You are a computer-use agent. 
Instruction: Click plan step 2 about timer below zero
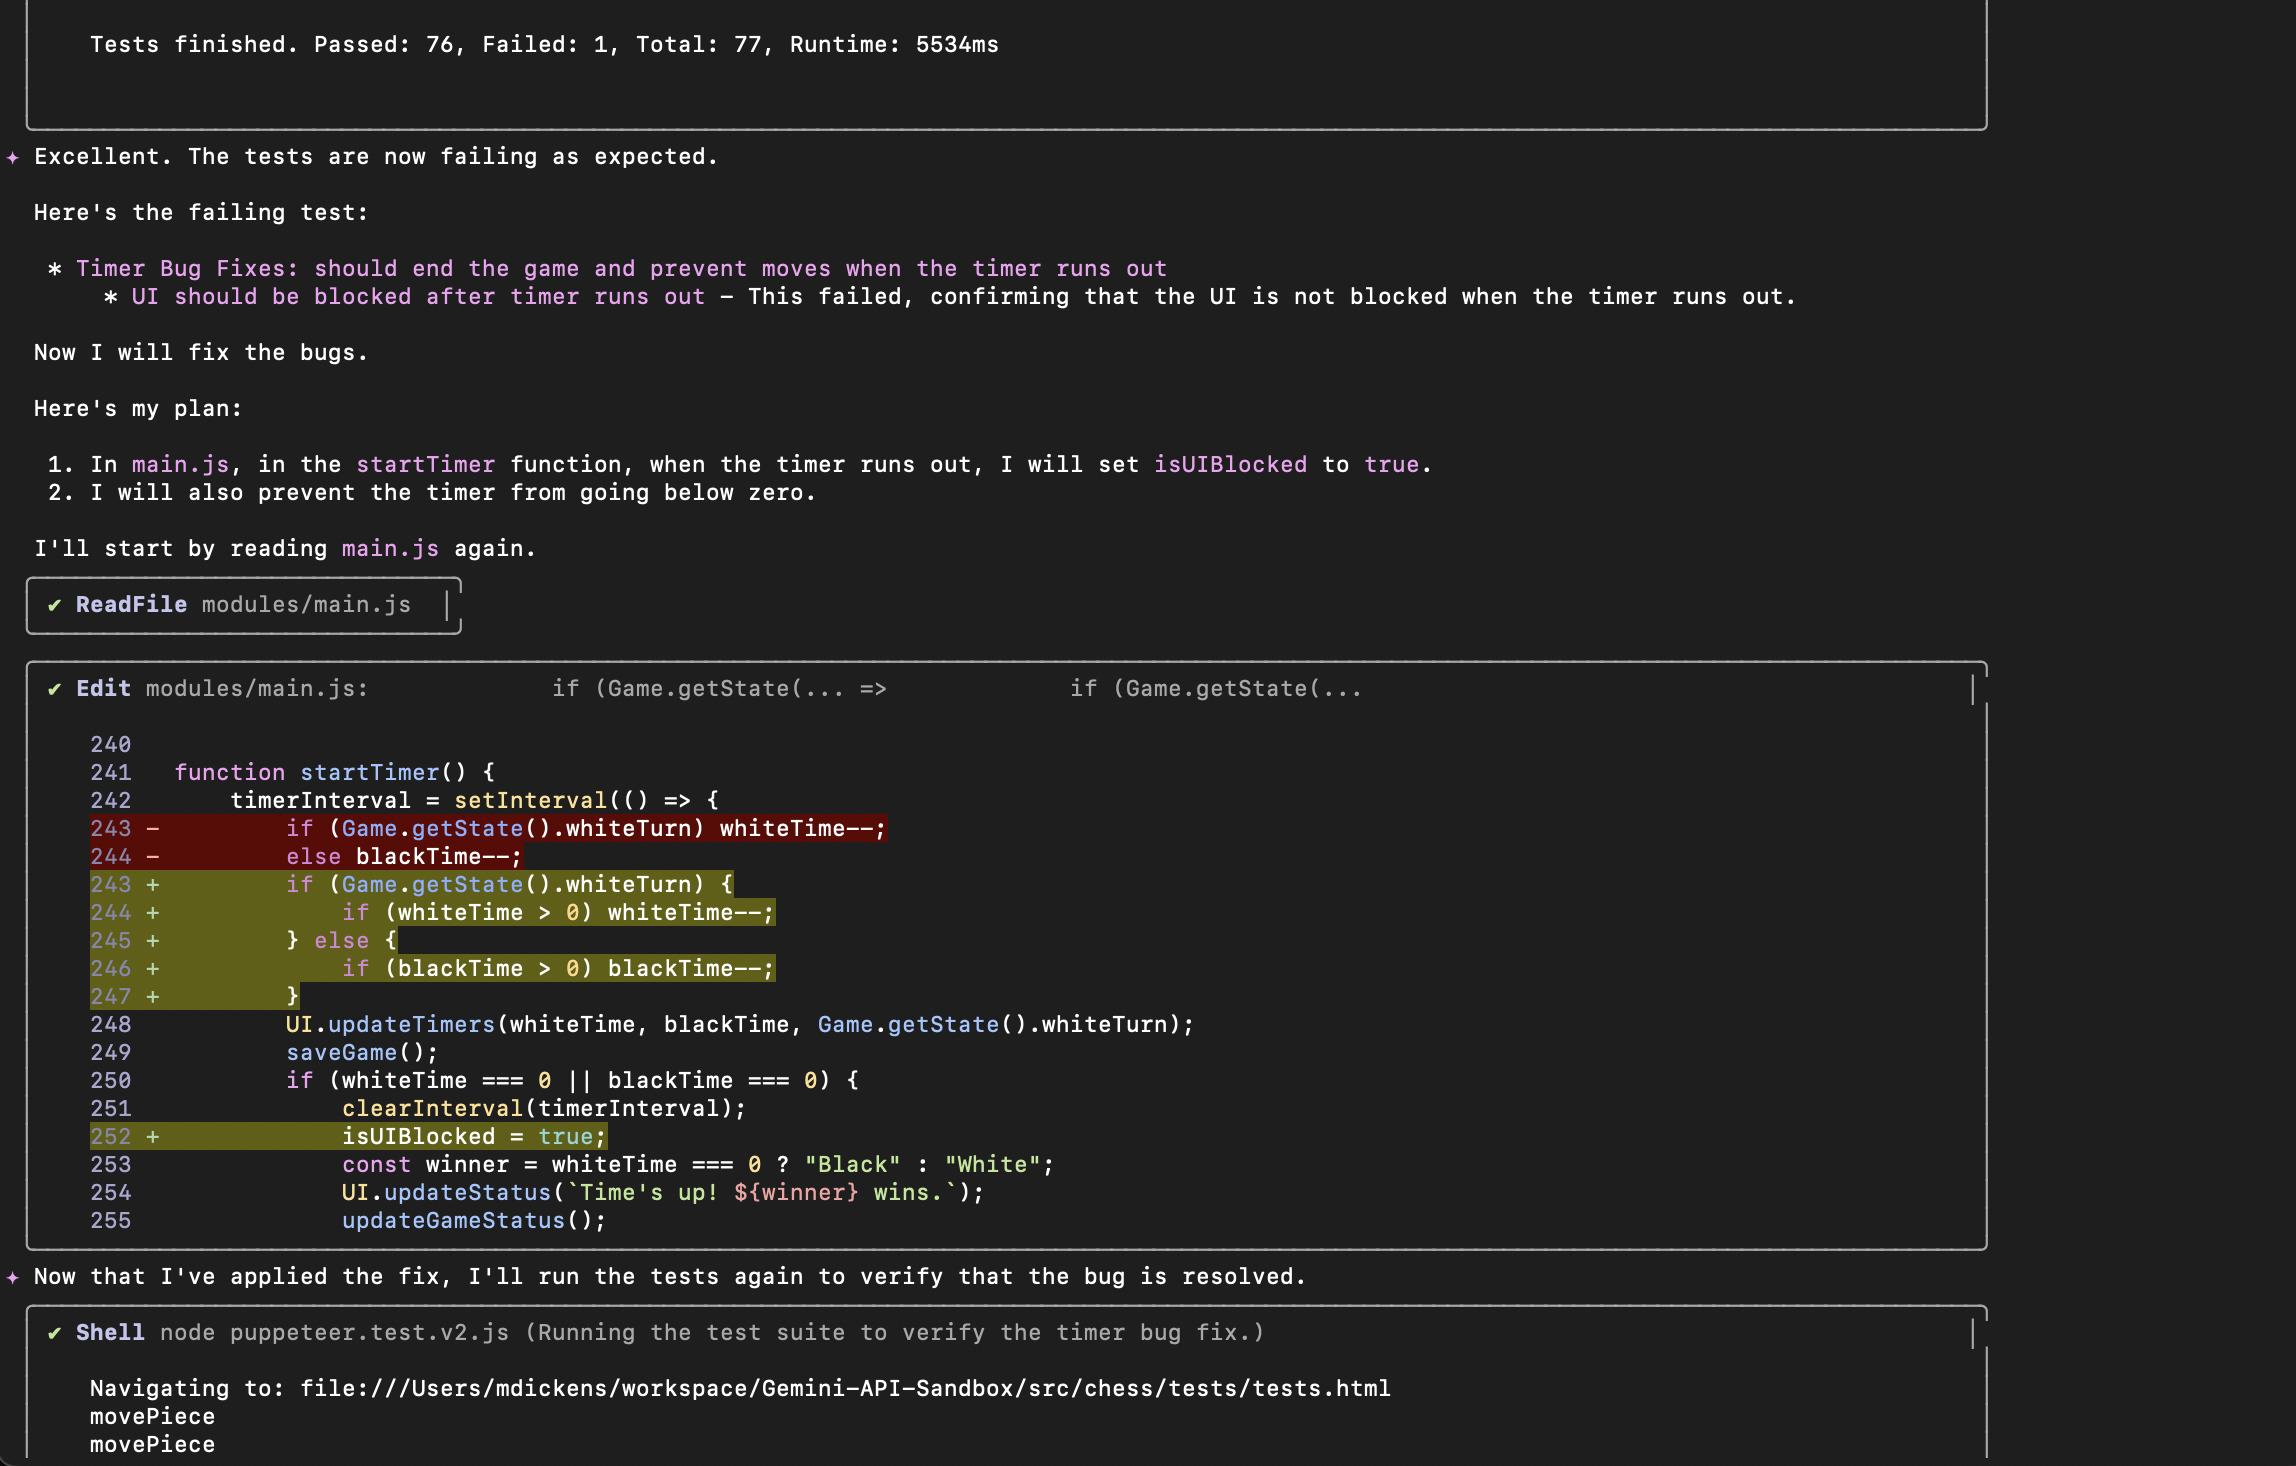[432, 493]
